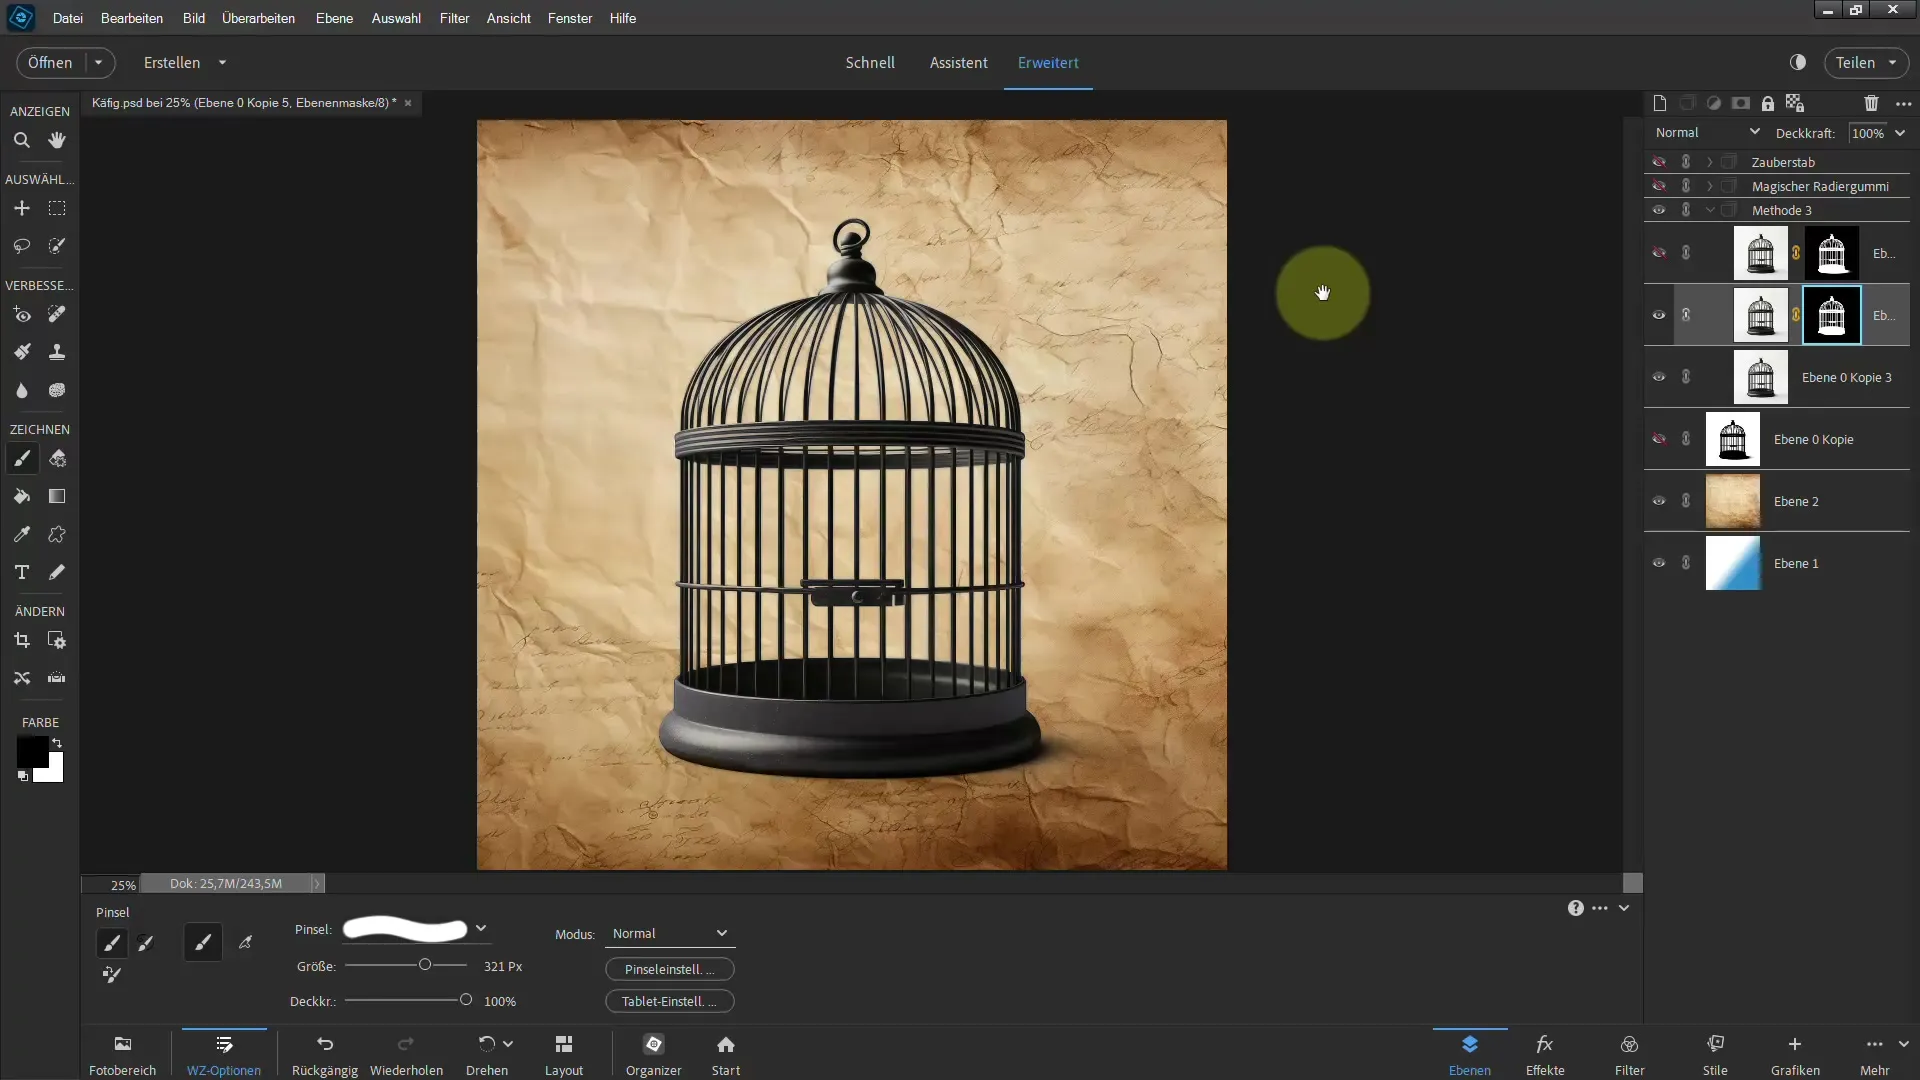Switch to the Schnell mode tab
This screenshot has width=1920, height=1080.
point(870,62)
